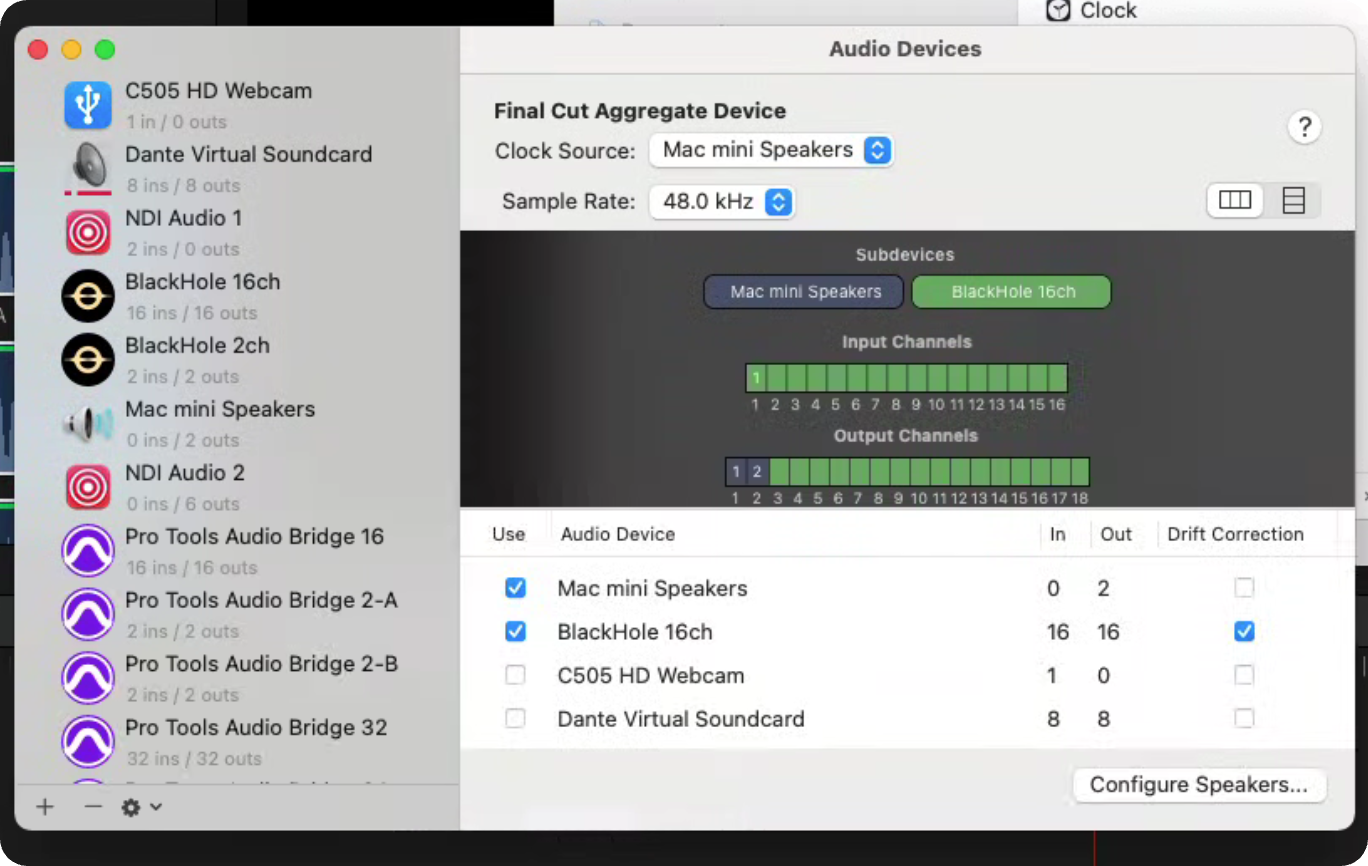Image resolution: width=1368 pixels, height=866 pixels.
Task: Select the BlackHole 16ch subdevice pill
Action: click(x=1012, y=292)
